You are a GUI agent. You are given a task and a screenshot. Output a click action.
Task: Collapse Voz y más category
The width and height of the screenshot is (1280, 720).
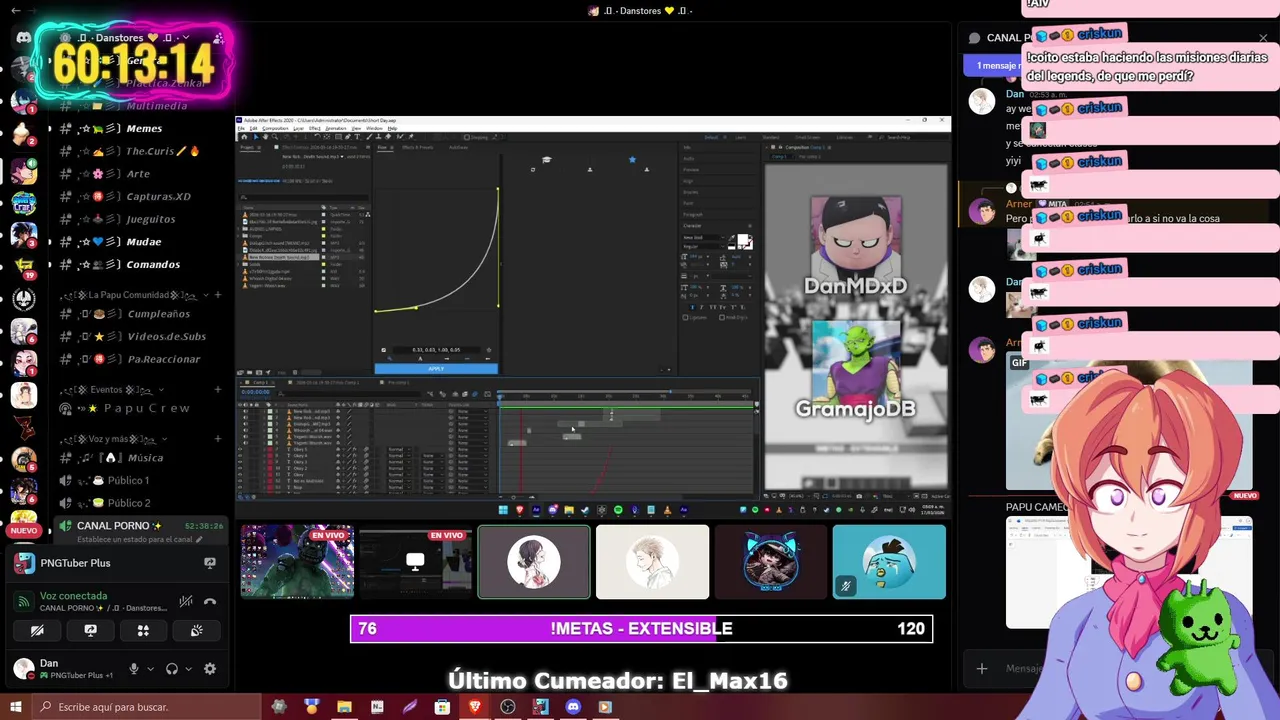pos(113,439)
